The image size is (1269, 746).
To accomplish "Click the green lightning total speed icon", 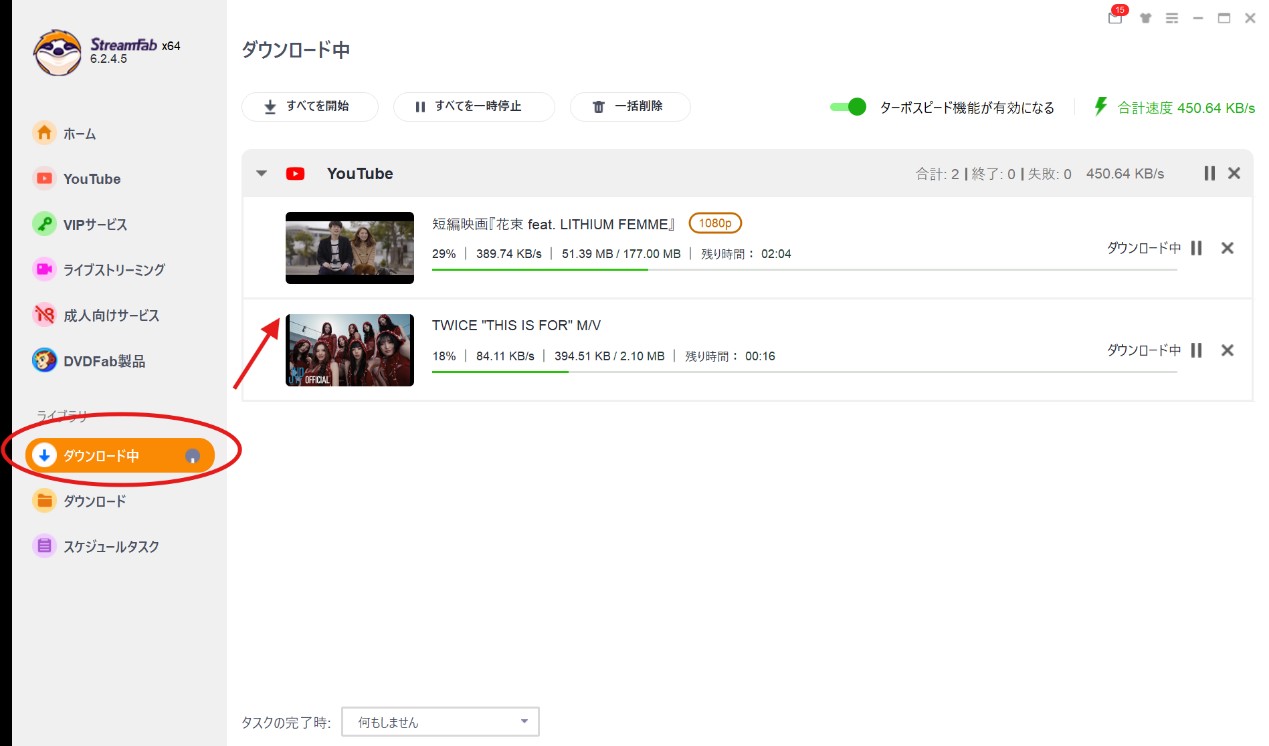I will click(1101, 106).
